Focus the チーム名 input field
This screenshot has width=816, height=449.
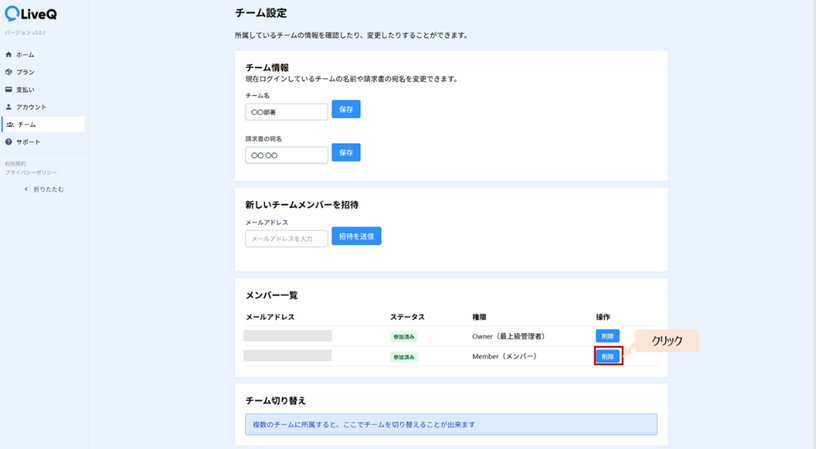pyautogui.click(x=287, y=112)
